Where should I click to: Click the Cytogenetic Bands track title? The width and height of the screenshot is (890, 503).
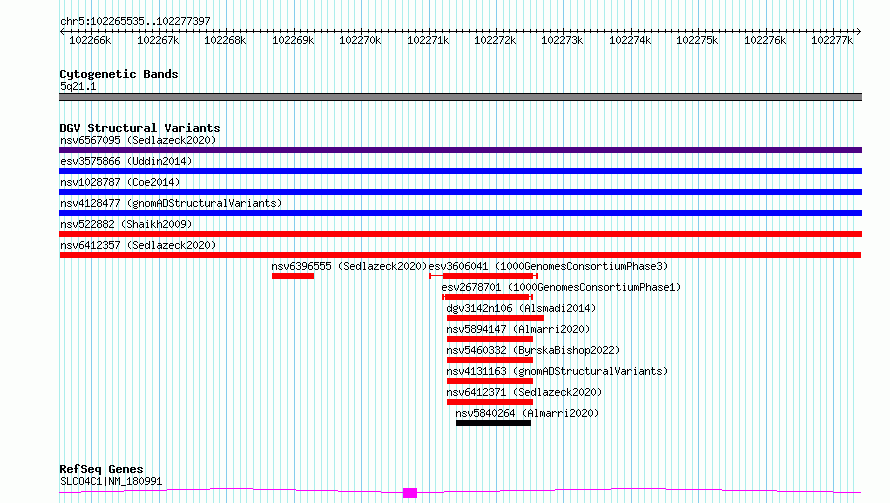pyautogui.click(x=119, y=74)
